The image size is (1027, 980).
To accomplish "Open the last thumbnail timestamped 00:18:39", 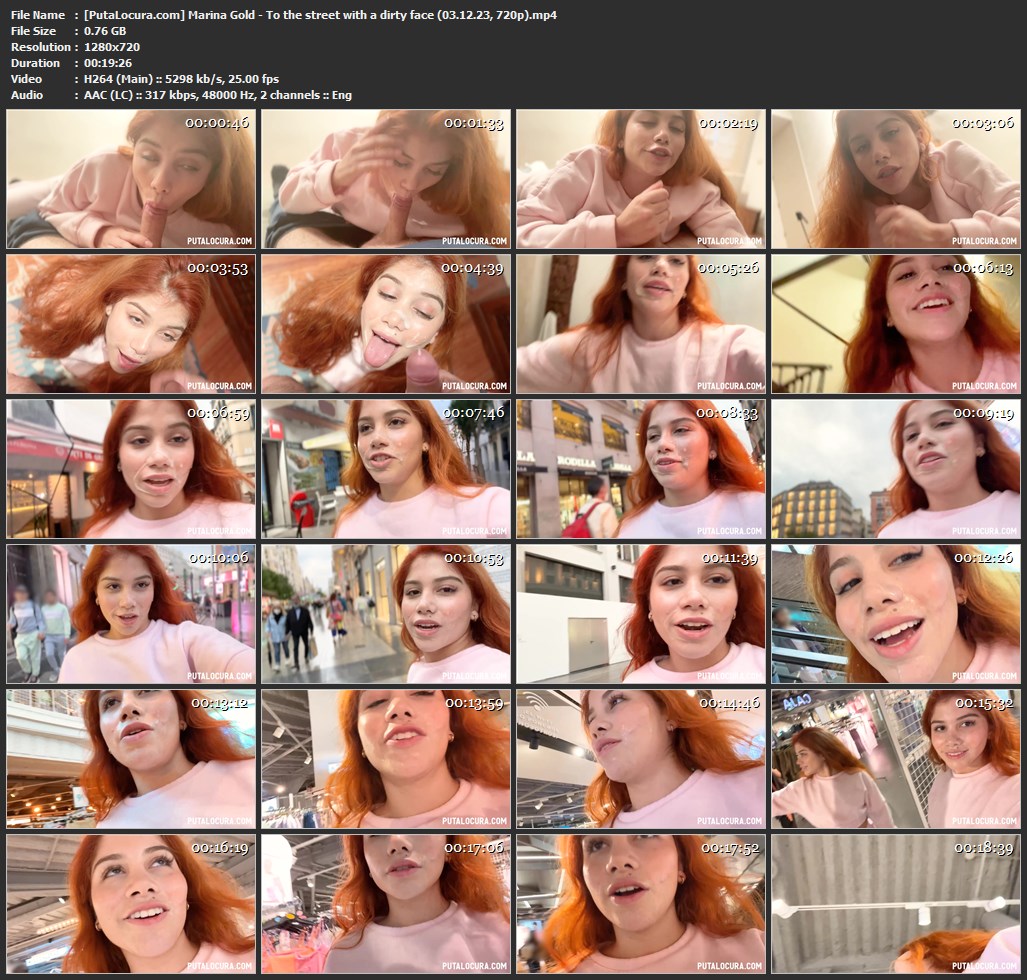I will pyautogui.click(x=895, y=904).
